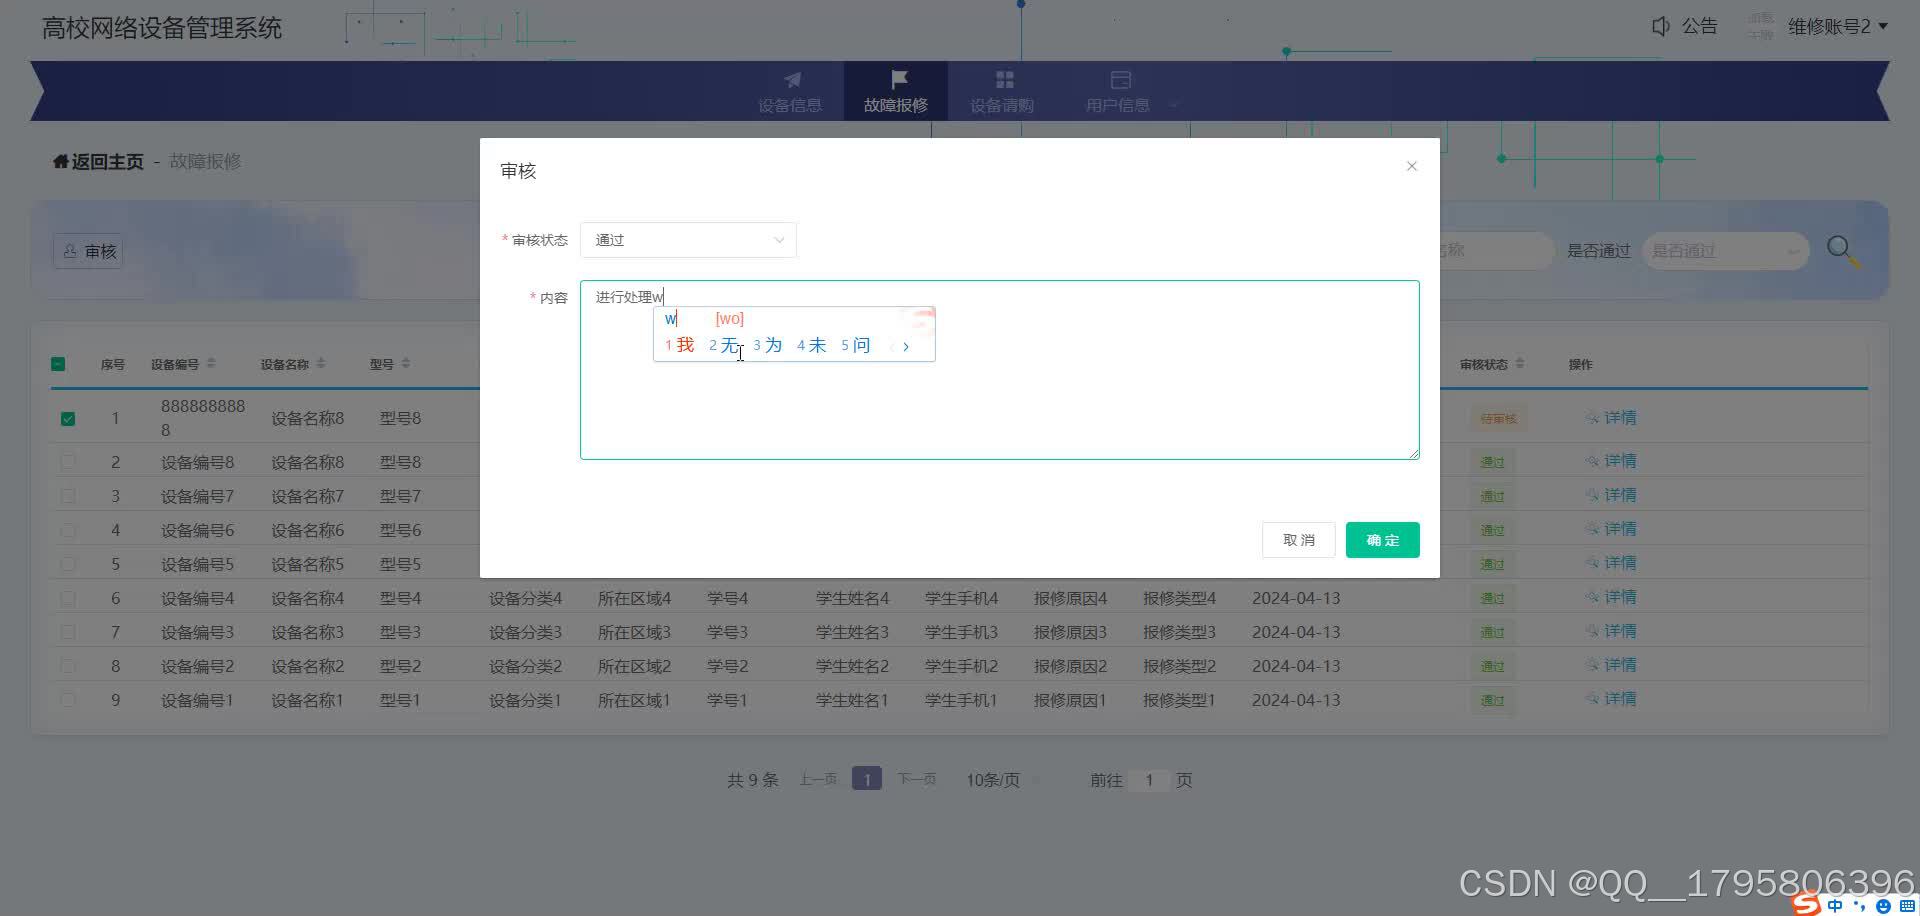Click the 设备请购 grid icon
The image size is (1920, 916).
[1004, 79]
